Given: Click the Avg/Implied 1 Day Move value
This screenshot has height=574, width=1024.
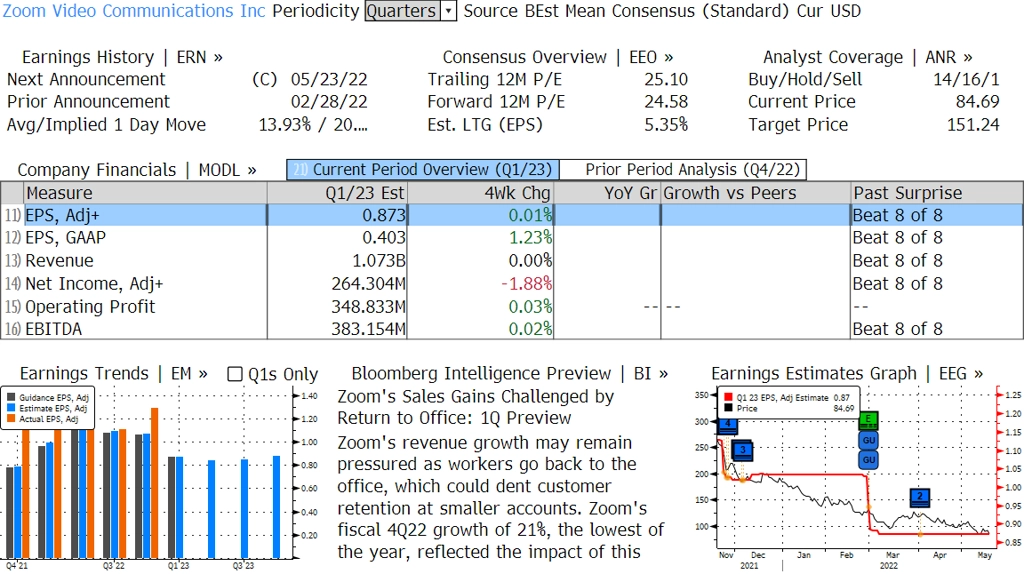Looking at the screenshot, I should (313, 125).
